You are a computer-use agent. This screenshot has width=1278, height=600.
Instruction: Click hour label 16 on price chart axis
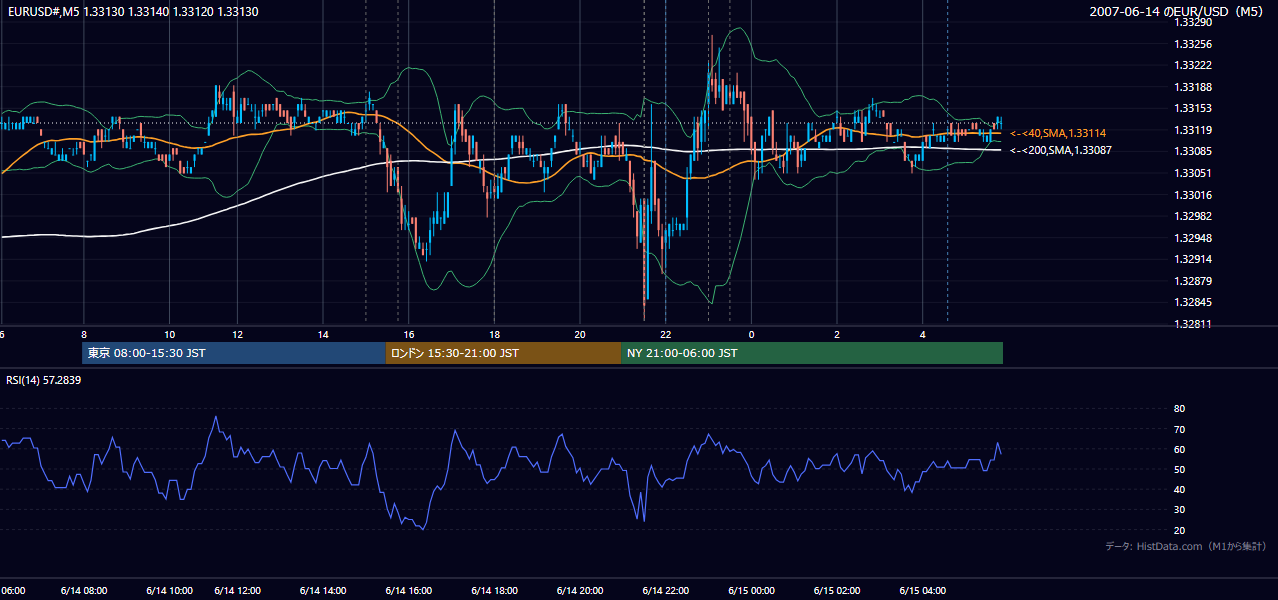pyautogui.click(x=408, y=334)
